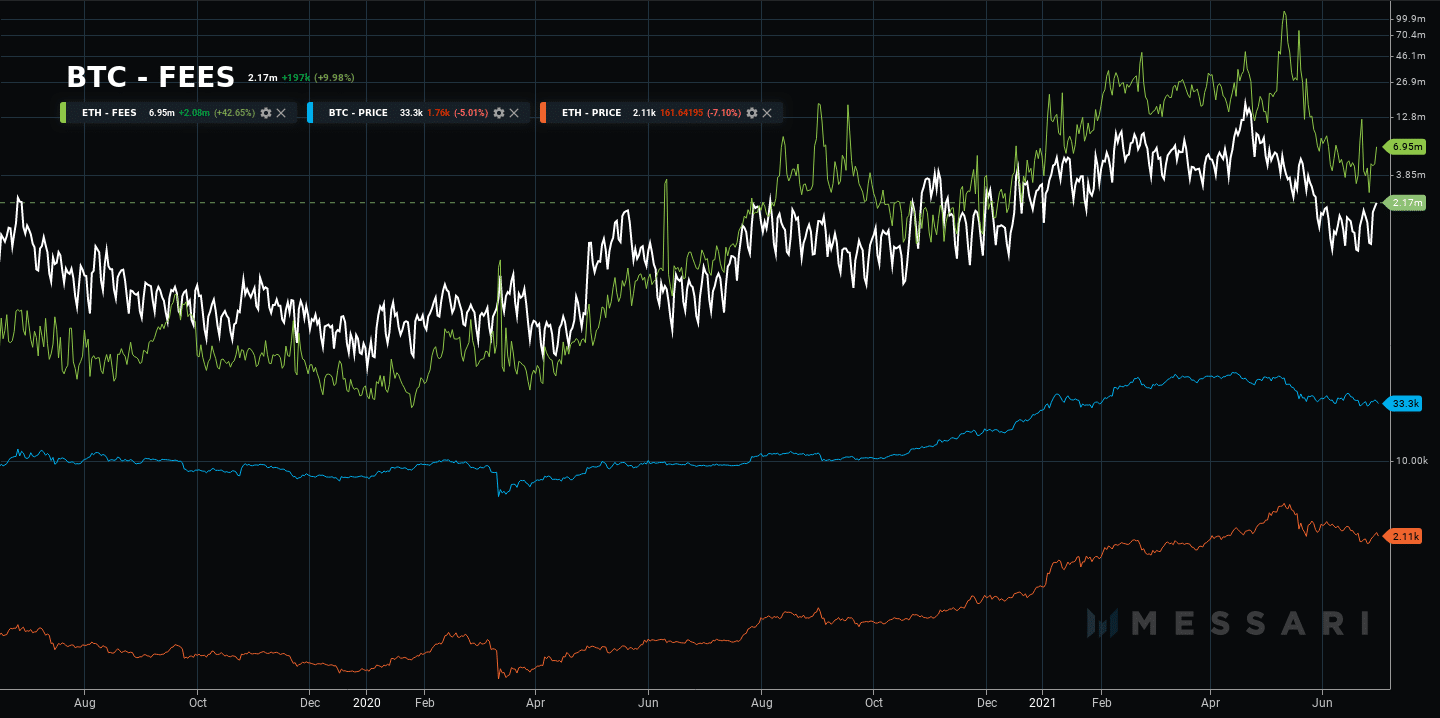Screen dimensions: 1440x718
Task: Click the ETH - PRICE legend label
Action: 591,113
